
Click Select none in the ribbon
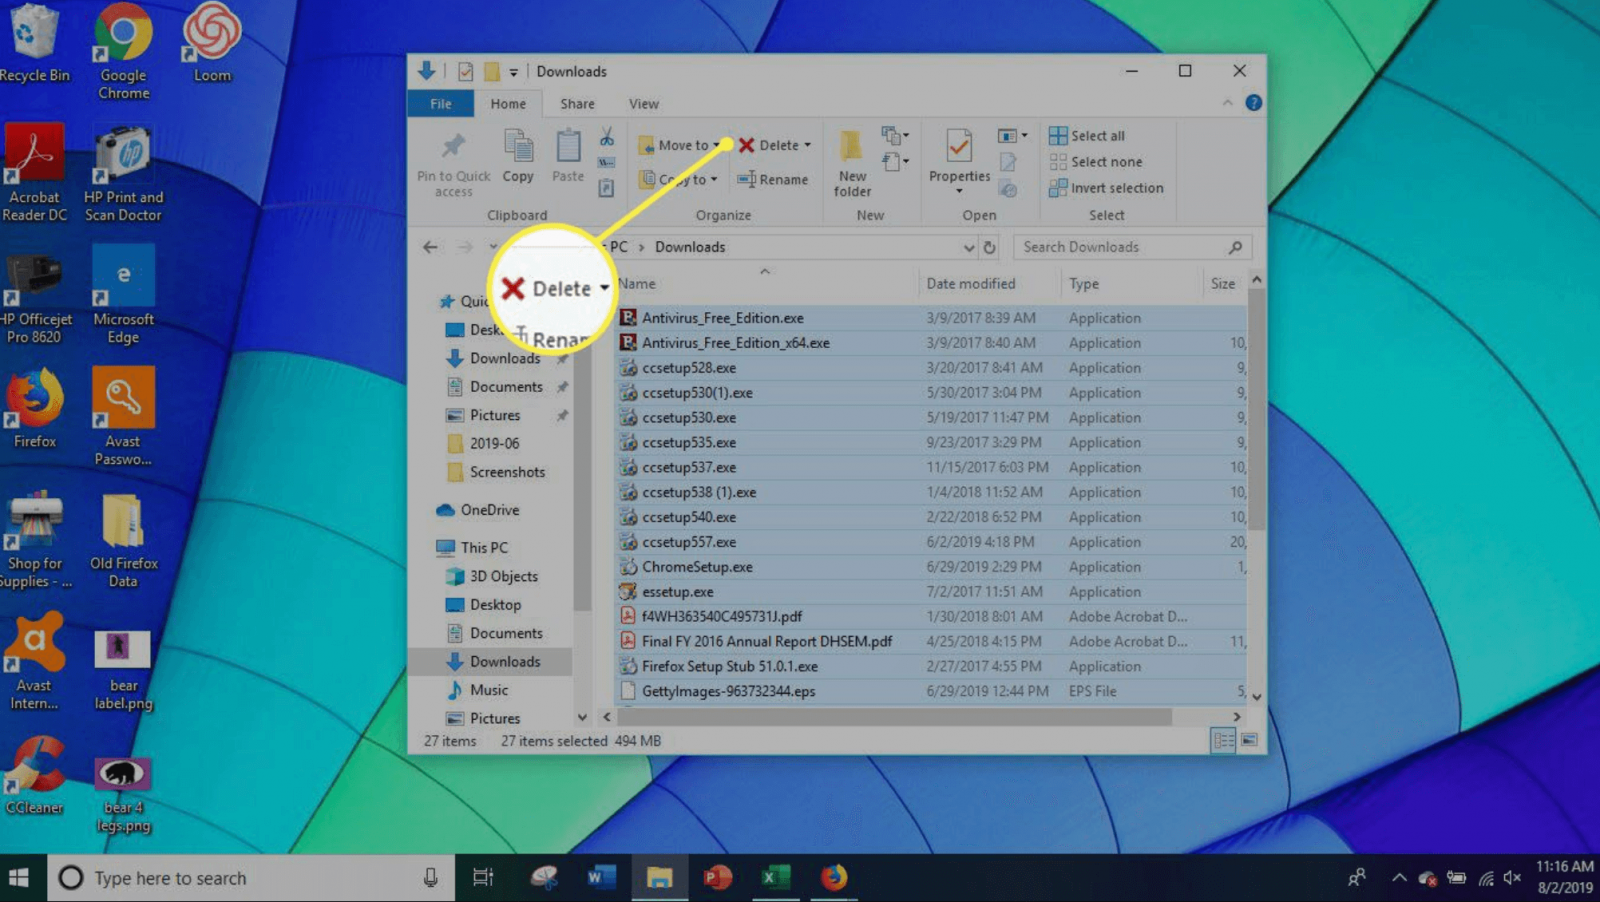click(1095, 162)
